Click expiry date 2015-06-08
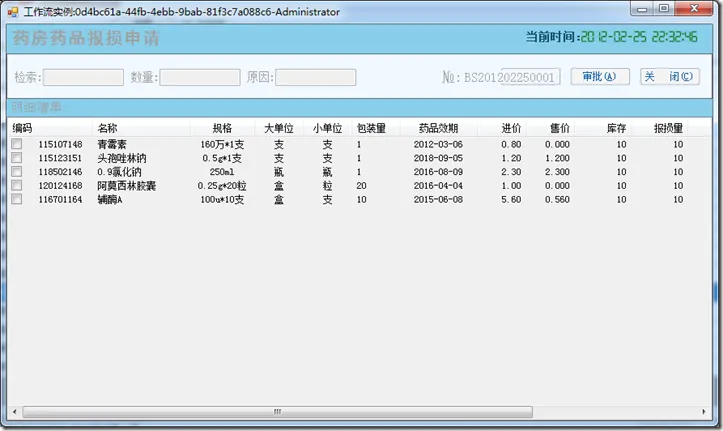723x431 pixels. [438, 200]
